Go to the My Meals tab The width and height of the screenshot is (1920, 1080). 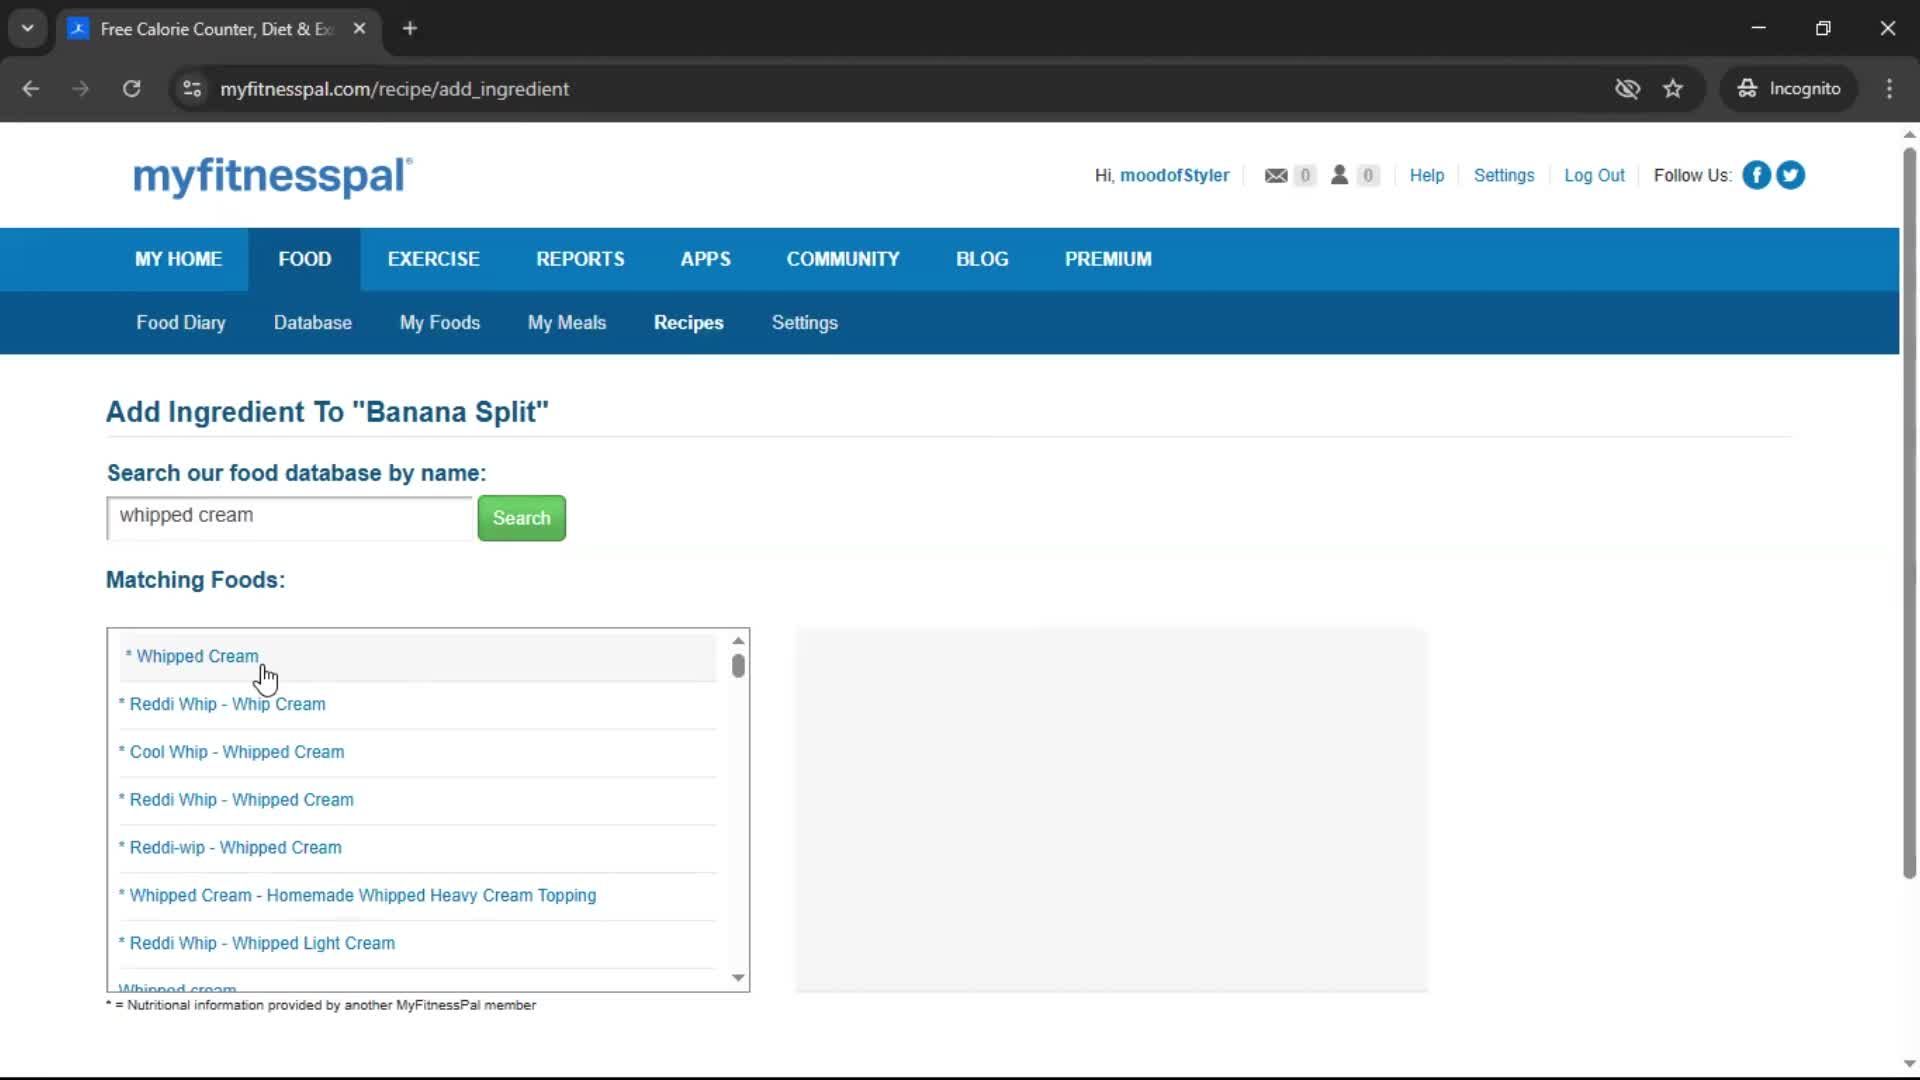[567, 323]
